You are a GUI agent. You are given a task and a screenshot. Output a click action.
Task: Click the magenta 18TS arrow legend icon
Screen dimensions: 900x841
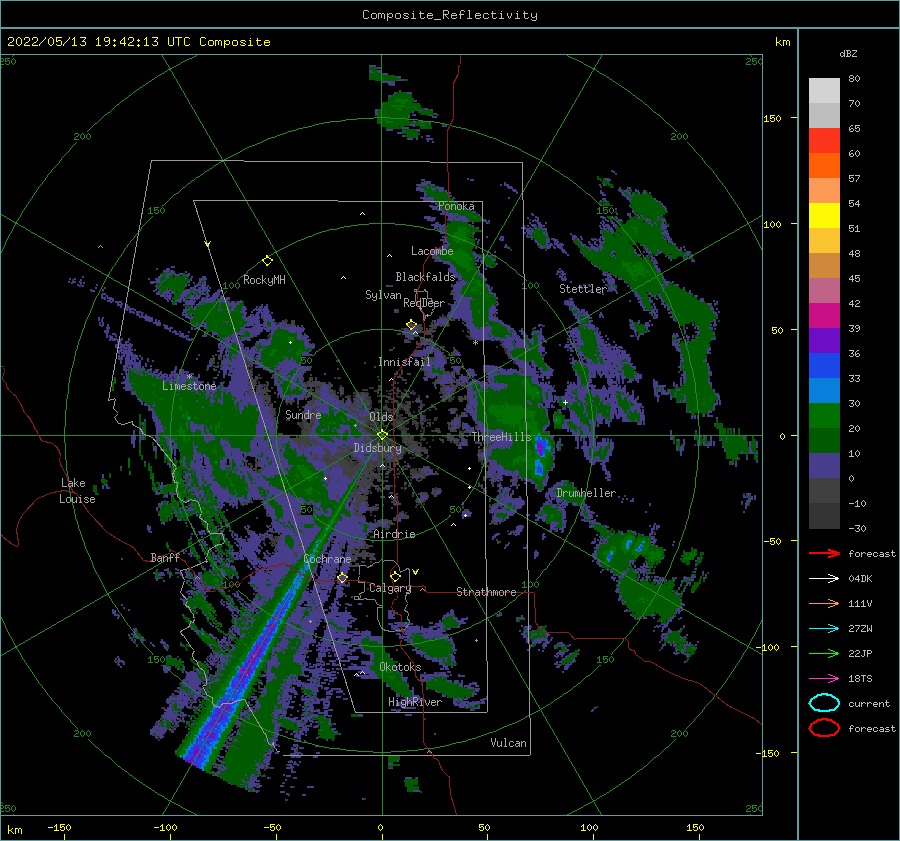click(824, 679)
